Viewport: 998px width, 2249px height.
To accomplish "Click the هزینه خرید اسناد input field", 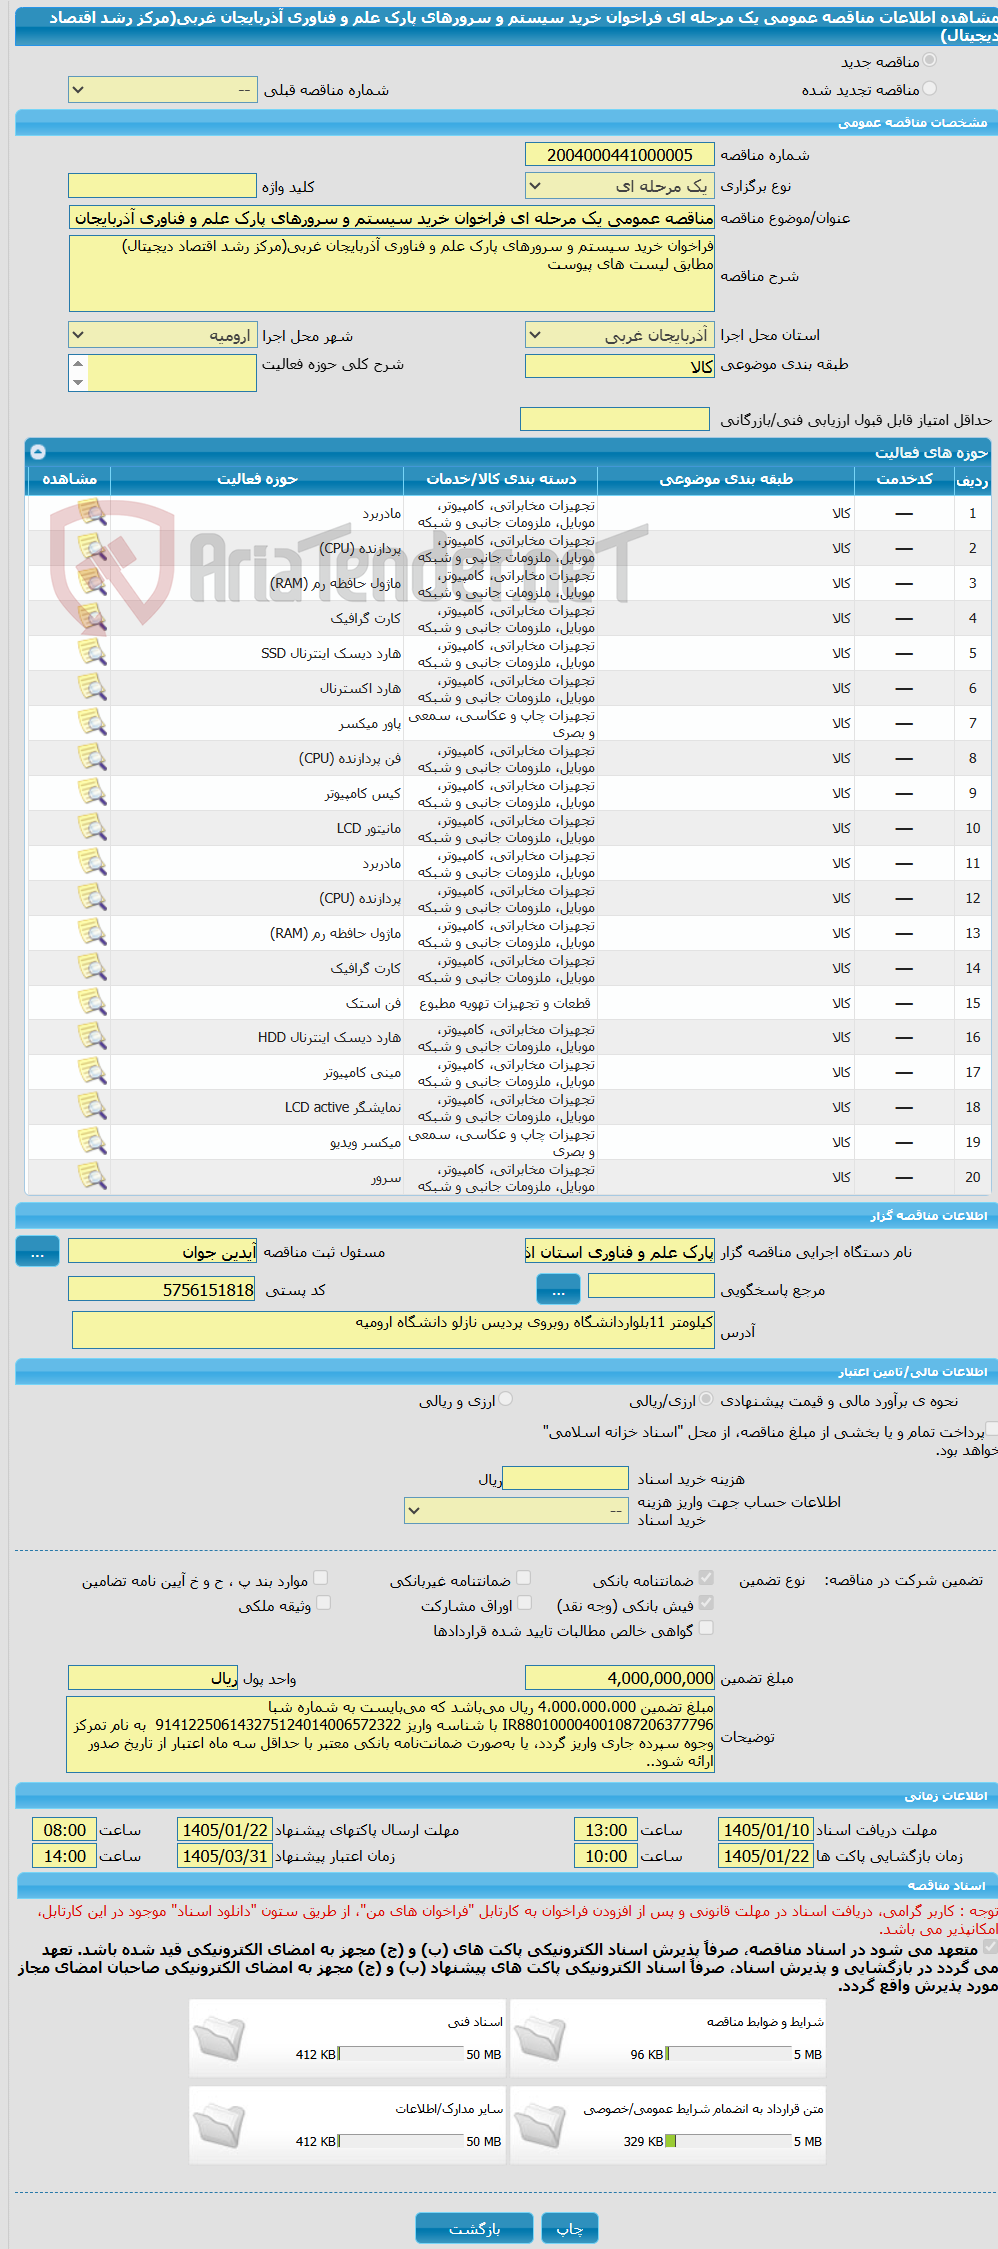I will tap(565, 1478).
